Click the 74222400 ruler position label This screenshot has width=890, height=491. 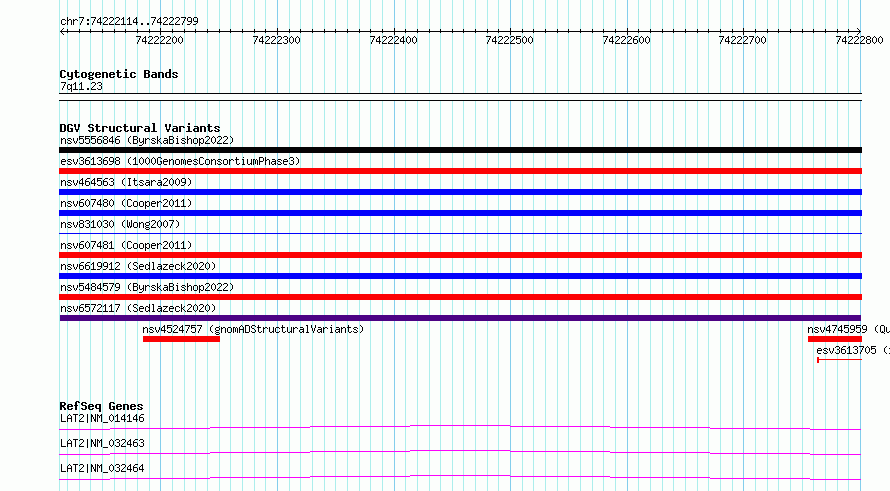click(393, 40)
